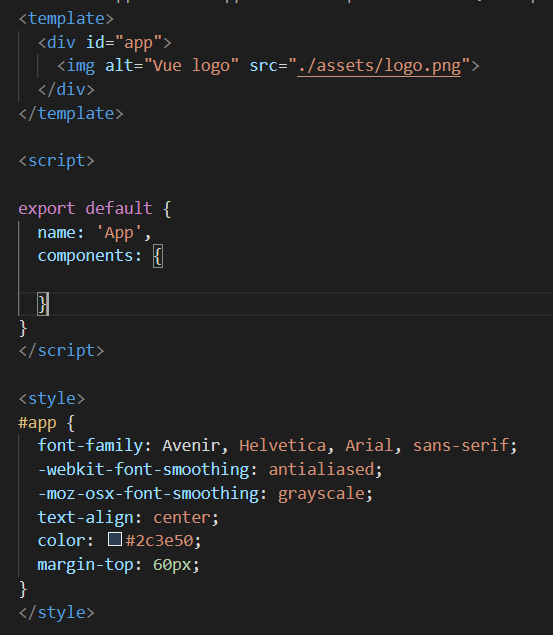Click the antialiased value
The height and width of the screenshot is (635, 553).
[x=321, y=469]
